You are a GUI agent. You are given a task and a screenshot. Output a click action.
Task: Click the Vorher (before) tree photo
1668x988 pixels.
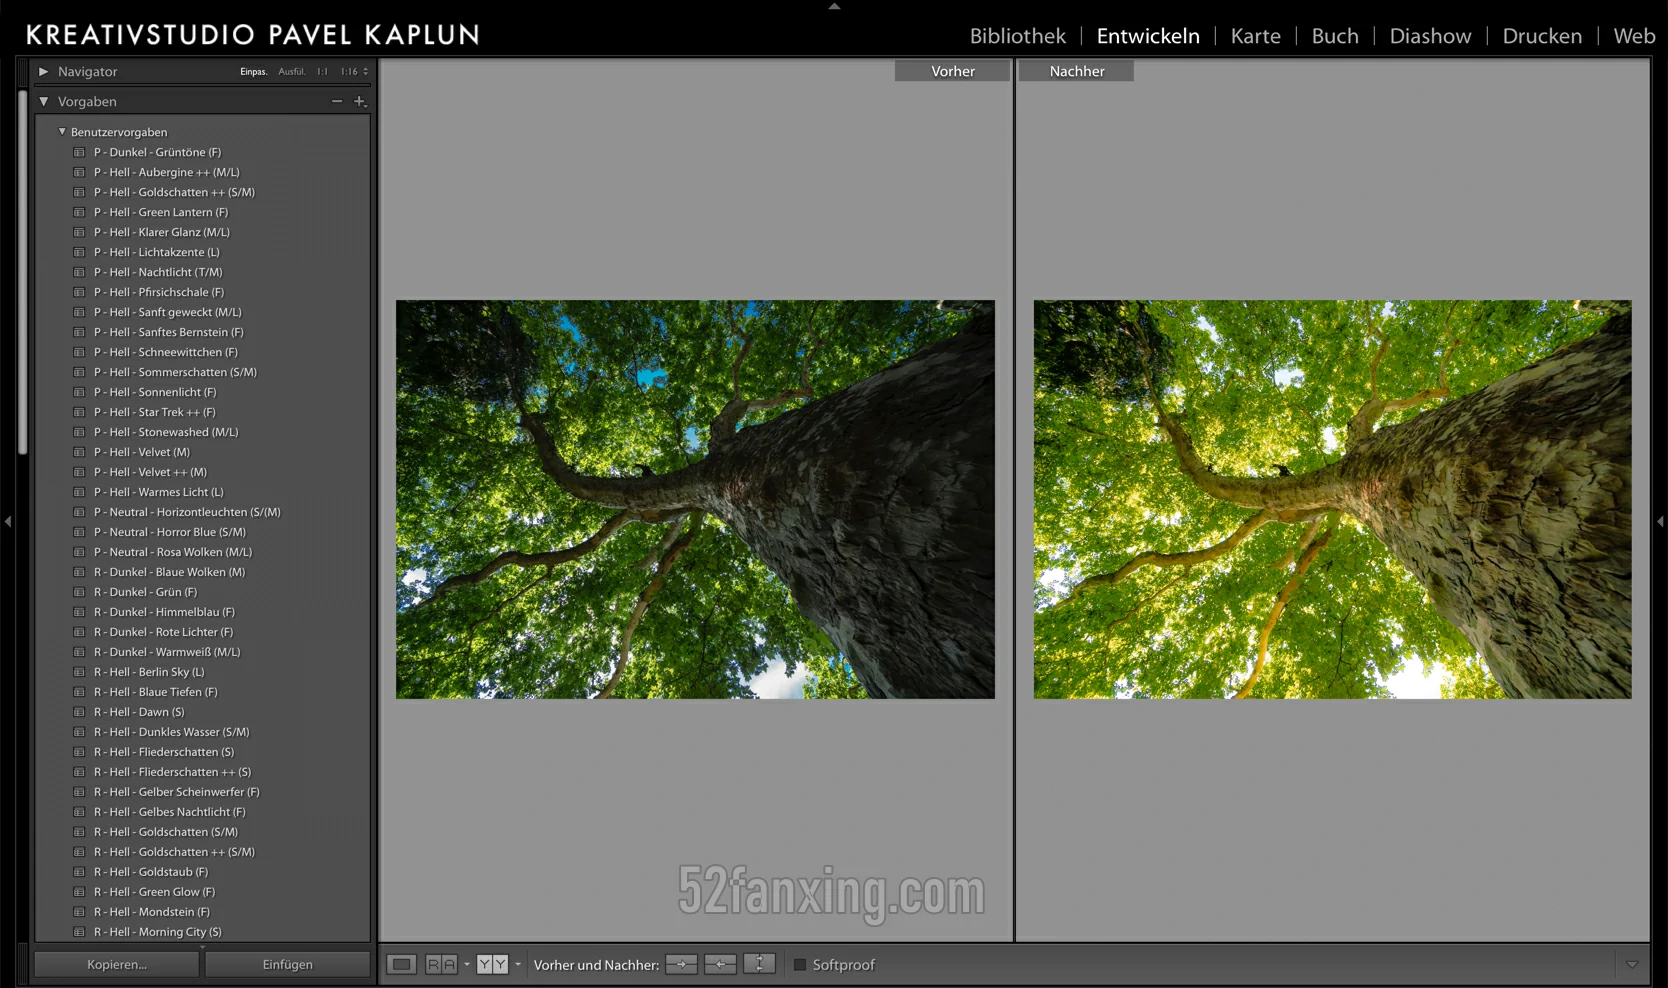point(695,499)
